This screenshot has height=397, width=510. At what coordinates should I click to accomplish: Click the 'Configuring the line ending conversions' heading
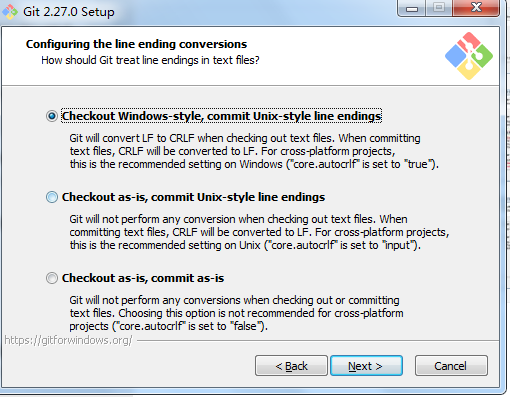[x=136, y=44]
